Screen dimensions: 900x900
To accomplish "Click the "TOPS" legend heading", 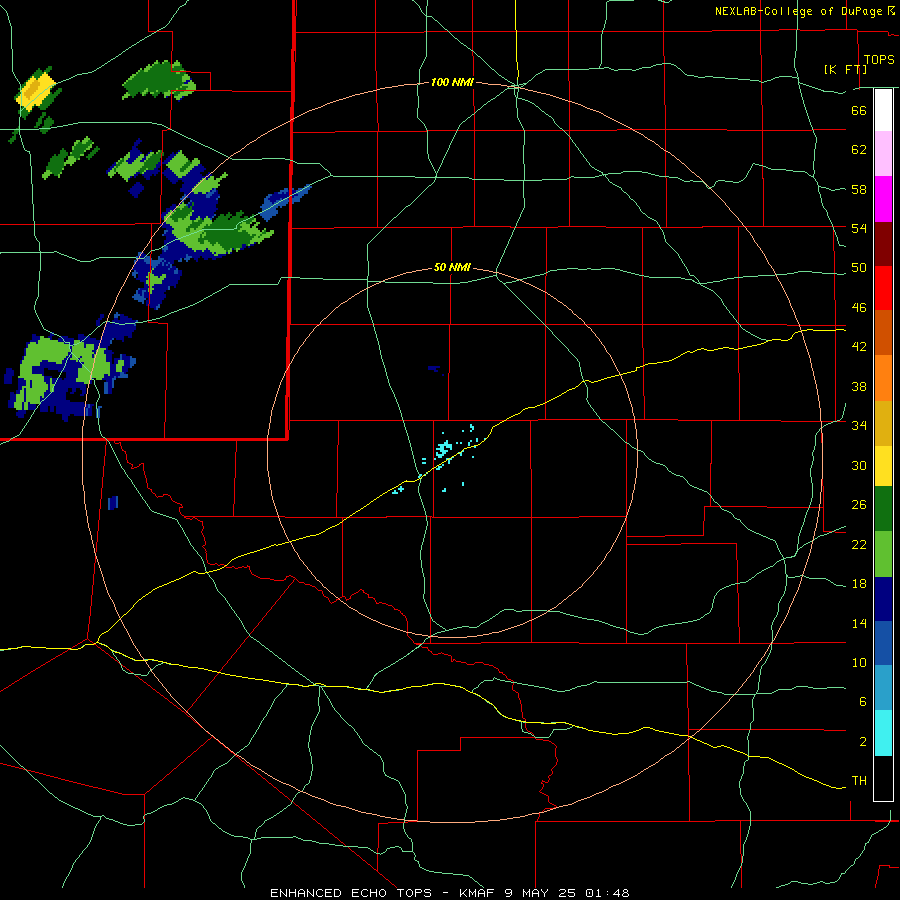I will click(x=879, y=59).
